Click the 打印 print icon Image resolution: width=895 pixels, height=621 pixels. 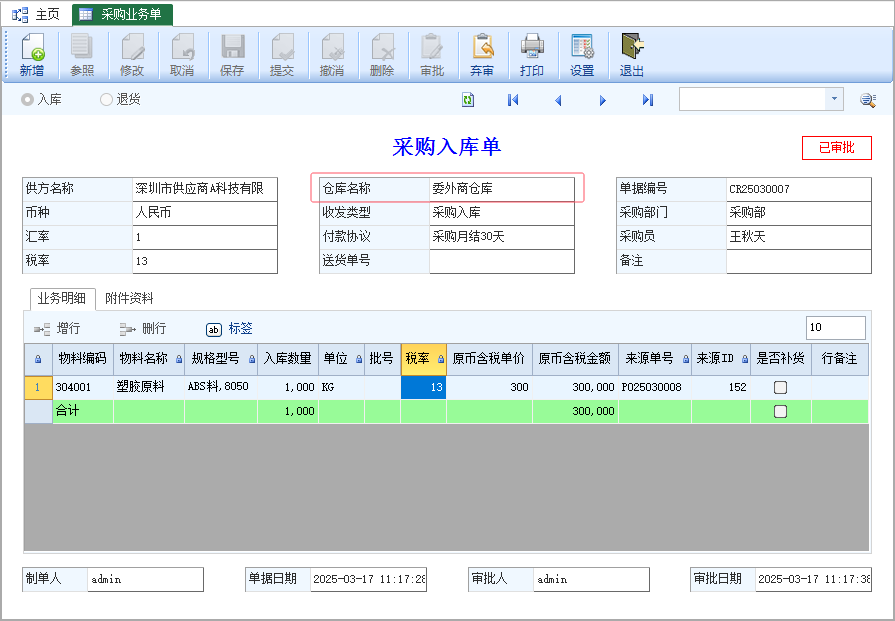(532, 55)
